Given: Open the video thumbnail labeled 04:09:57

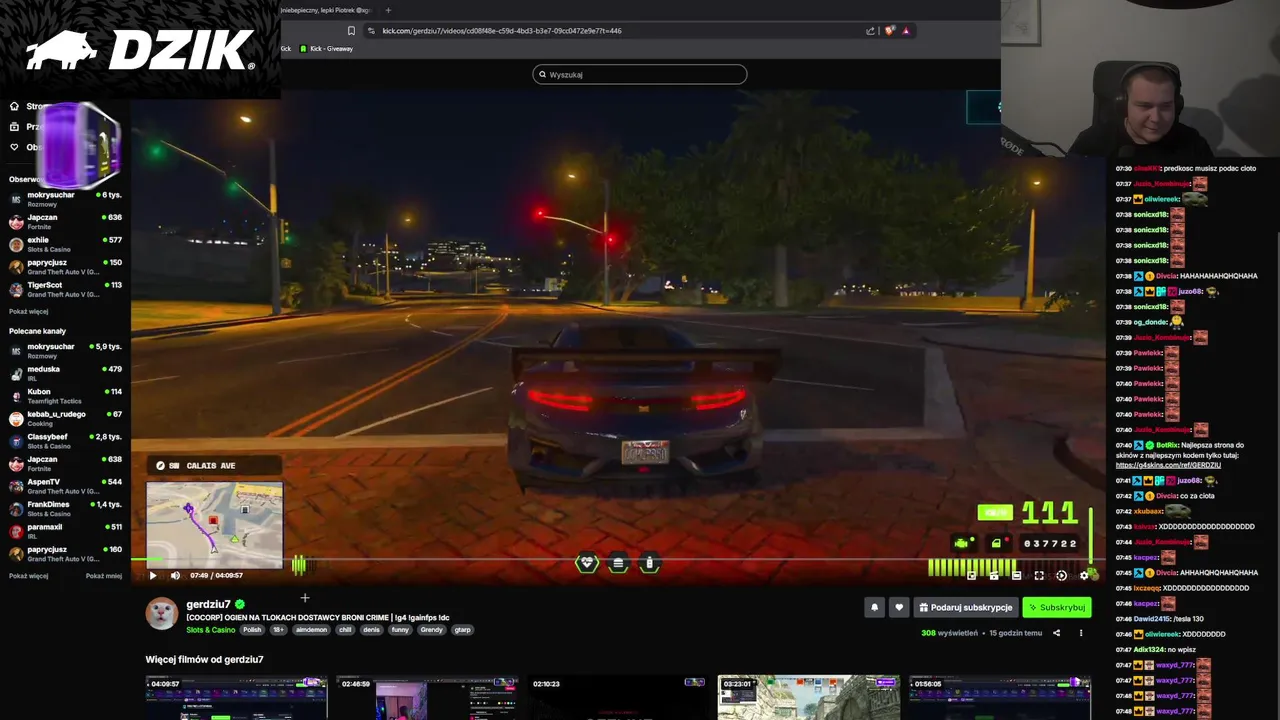Looking at the screenshot, I should pyautogui.click(x=237, y=698).
